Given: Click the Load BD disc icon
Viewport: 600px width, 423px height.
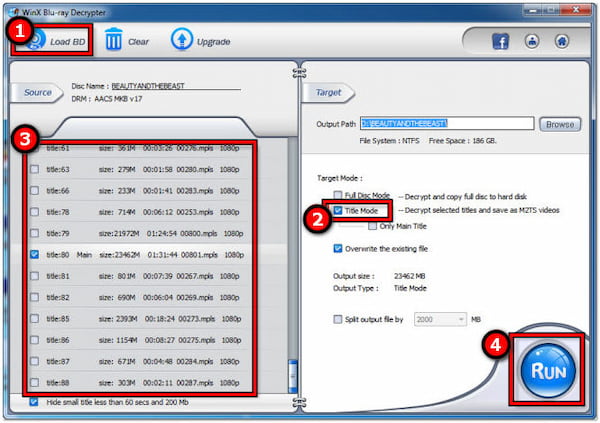Looking at the screenshot, I should [37, 41].
